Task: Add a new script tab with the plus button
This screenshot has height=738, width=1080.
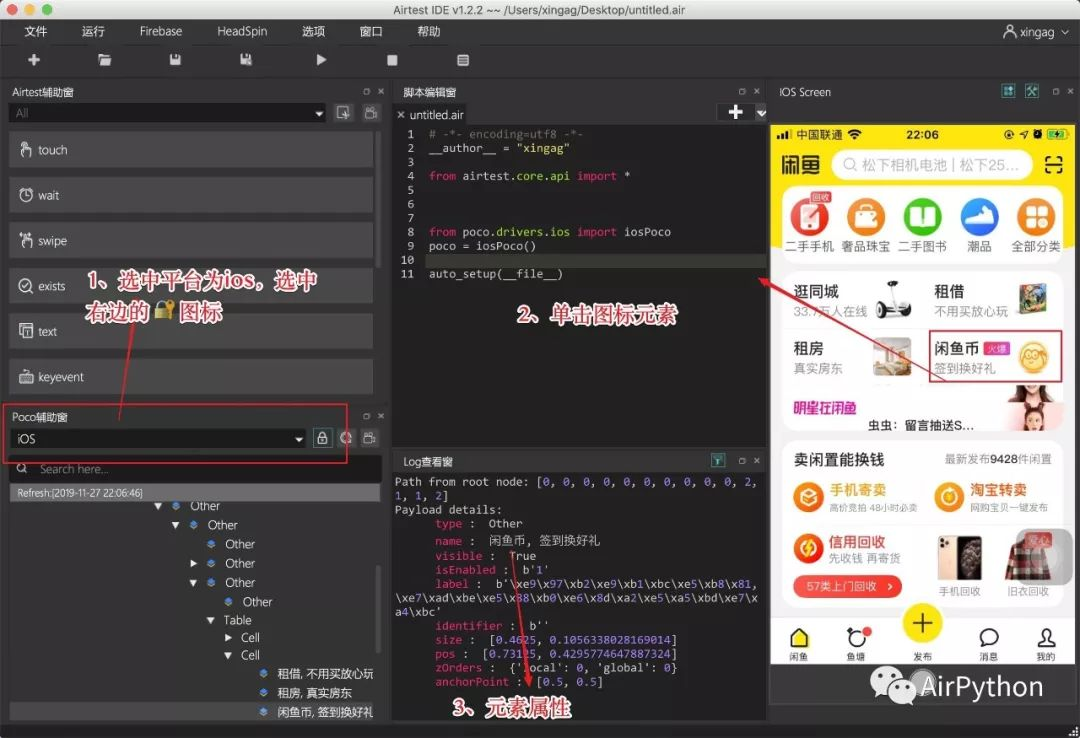Action: (736, 112)
